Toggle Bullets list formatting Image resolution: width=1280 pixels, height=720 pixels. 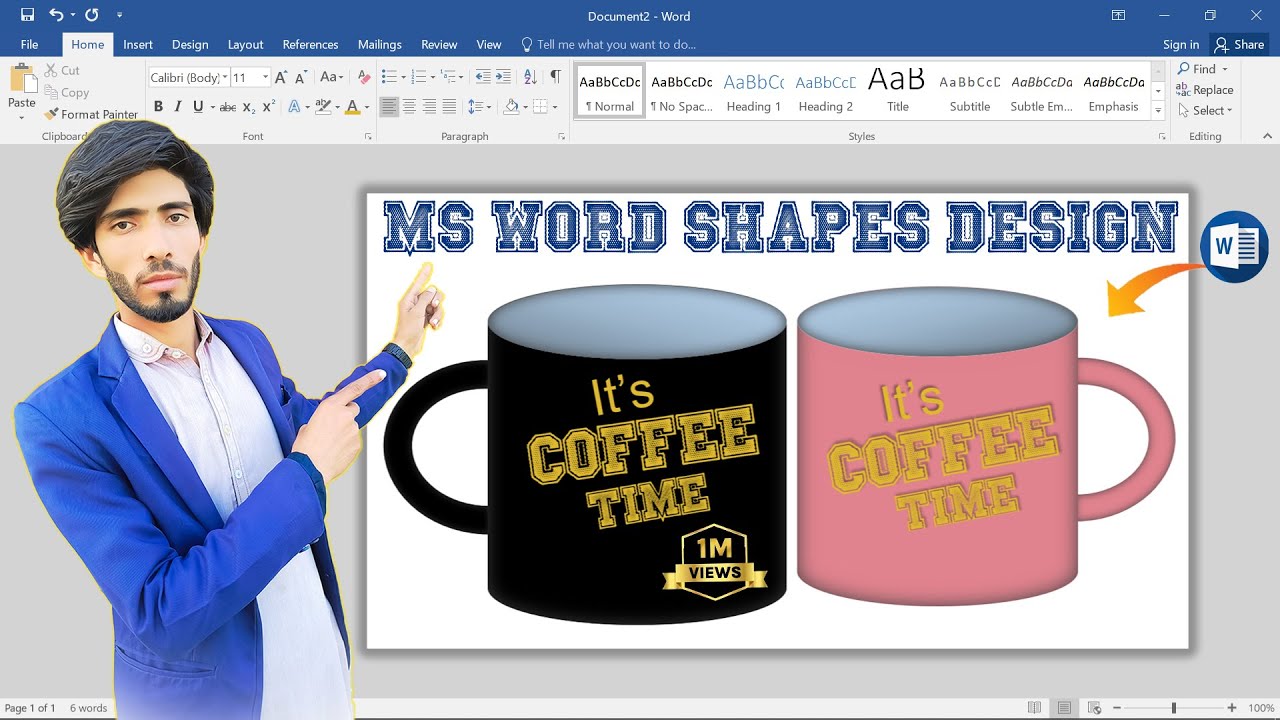pos(389,77)
